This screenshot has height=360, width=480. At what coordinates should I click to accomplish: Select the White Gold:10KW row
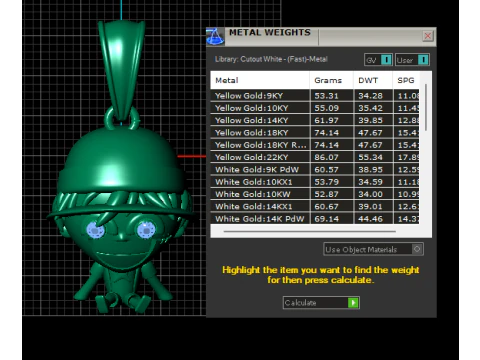tap(315, 194)
